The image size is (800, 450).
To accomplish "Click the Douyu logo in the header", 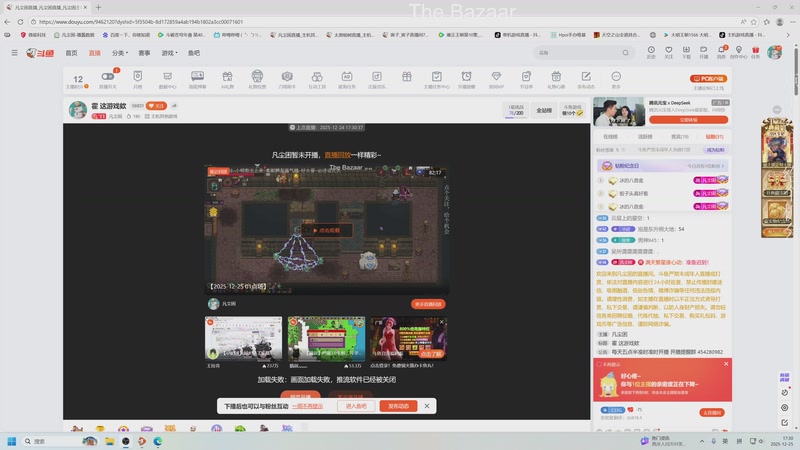I will tap(40, 53).
